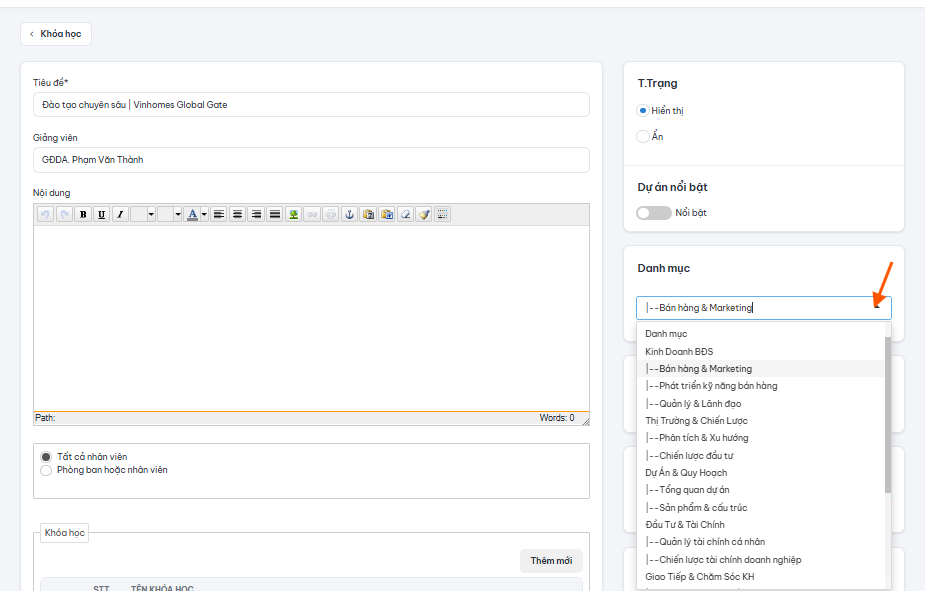Choose Quản lý & Lãnh đạo option
This screenshot has width=925, height=591.
point(761,403)
